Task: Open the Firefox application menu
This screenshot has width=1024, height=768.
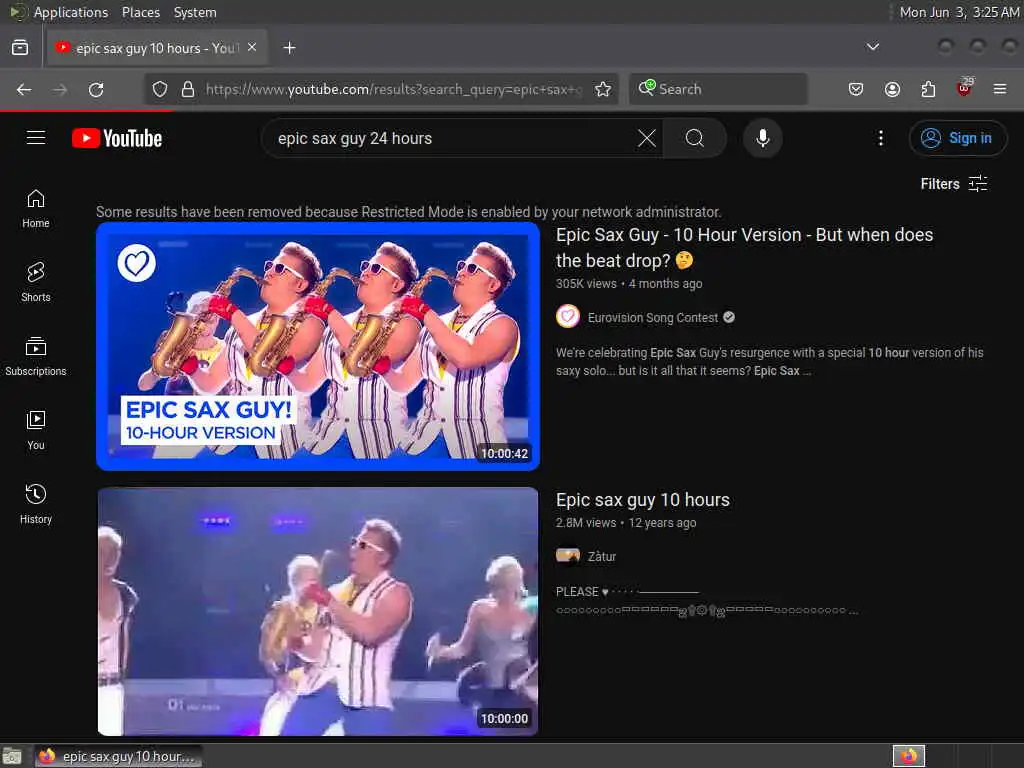Action: [1000, 89]
